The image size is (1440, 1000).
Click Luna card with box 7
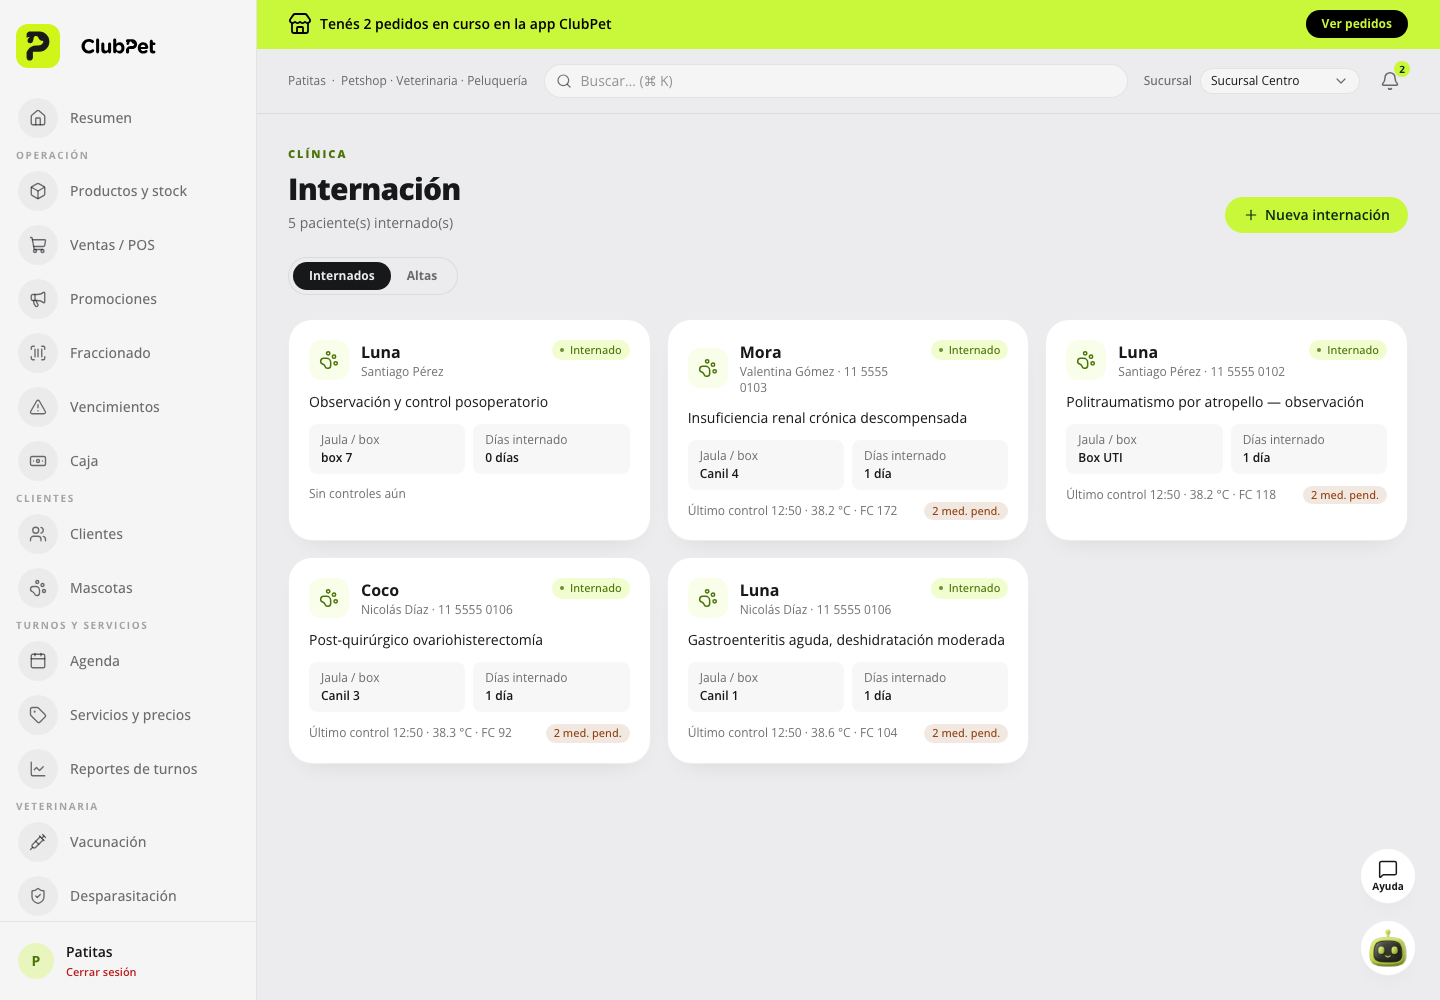coord(469,430)
